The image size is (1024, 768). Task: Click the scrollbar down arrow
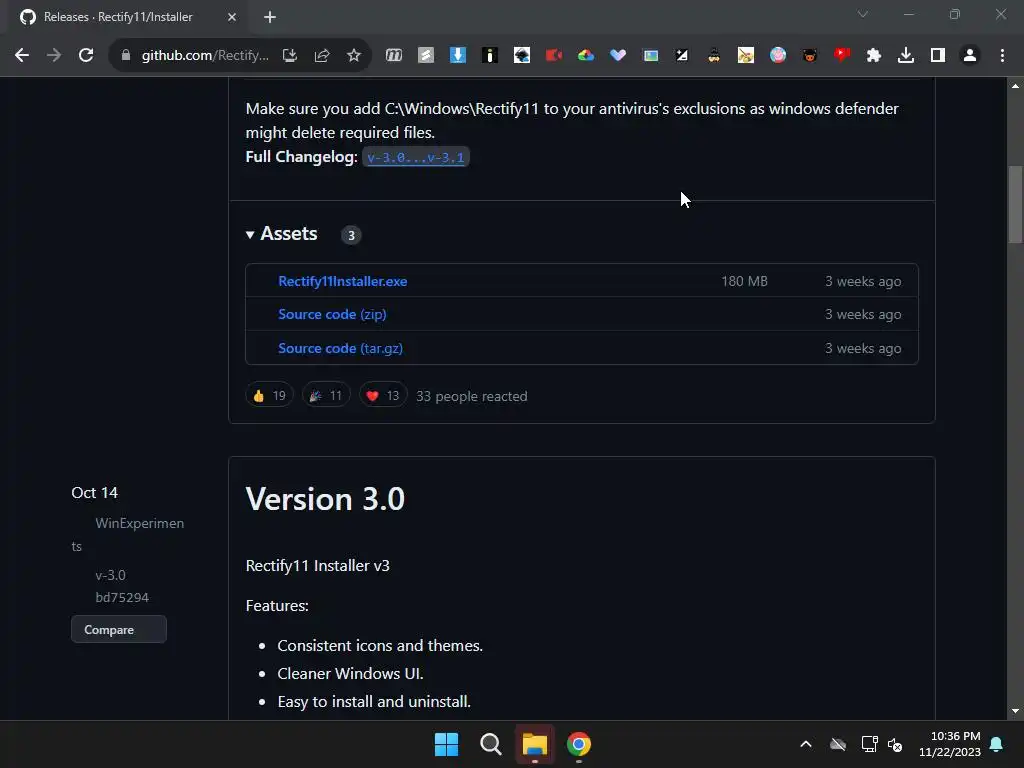pyautogui.click(x=1015, y=711)
